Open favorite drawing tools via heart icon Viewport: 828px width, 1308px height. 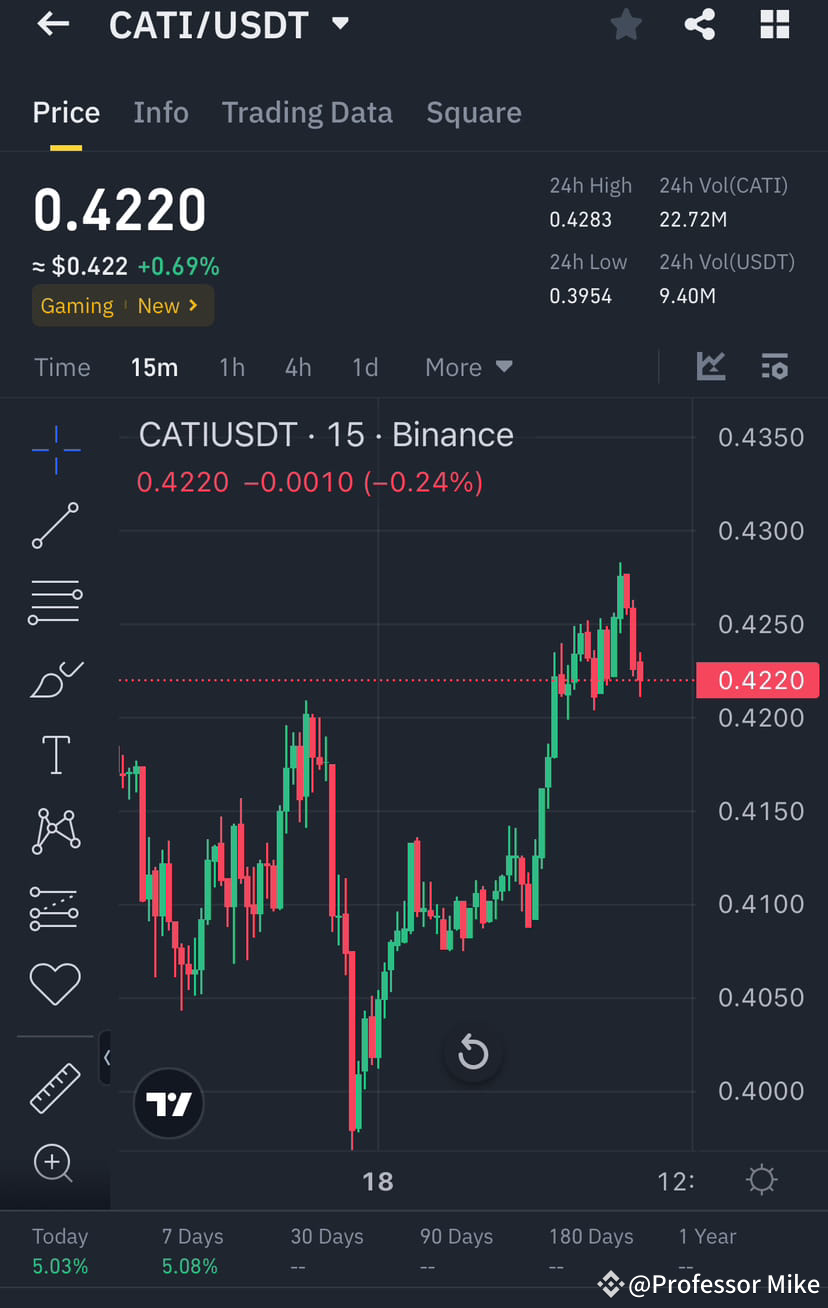coord(54,984)
